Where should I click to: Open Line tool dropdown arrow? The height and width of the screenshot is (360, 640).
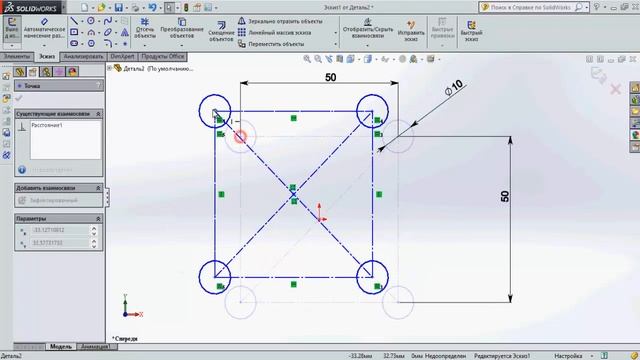tap(82, 21)
